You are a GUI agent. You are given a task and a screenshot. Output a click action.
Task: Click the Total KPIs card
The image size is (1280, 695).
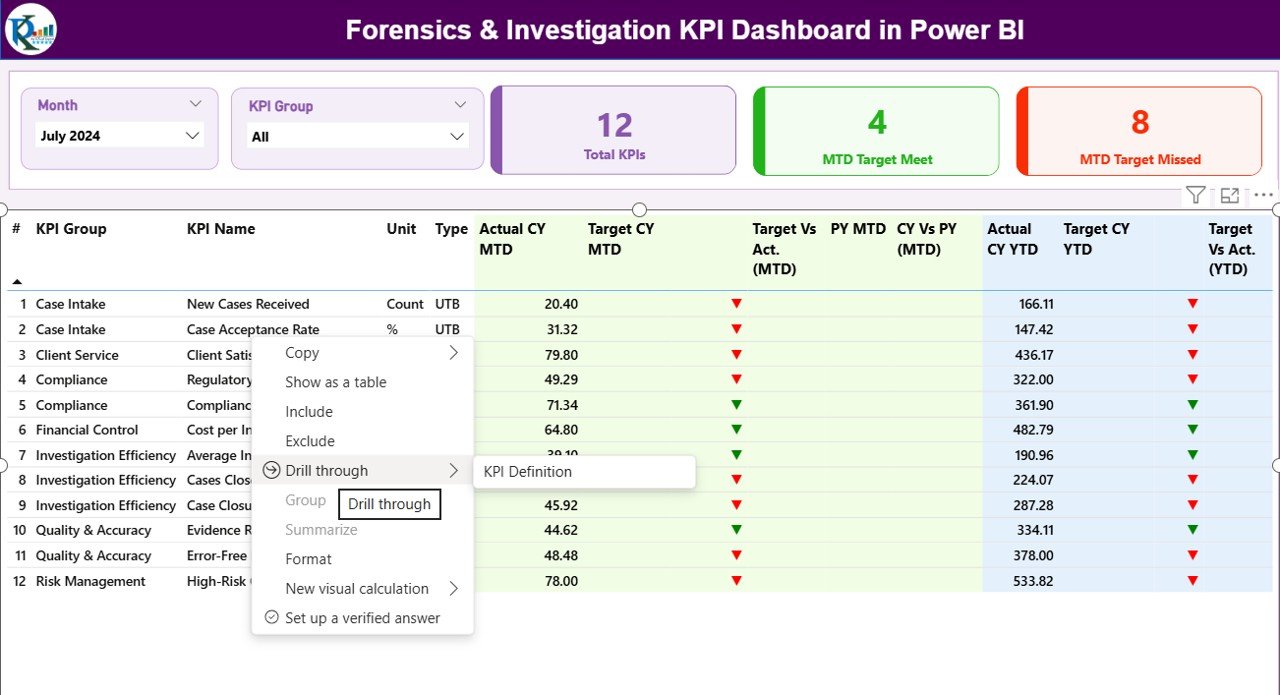coord(614,131)
